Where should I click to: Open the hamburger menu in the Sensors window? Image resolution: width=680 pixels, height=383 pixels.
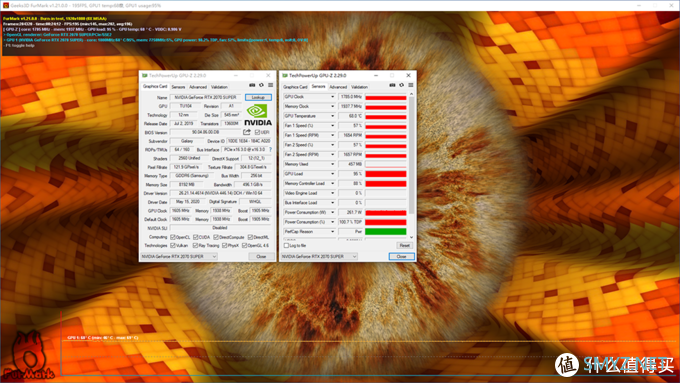coord(411,85)
